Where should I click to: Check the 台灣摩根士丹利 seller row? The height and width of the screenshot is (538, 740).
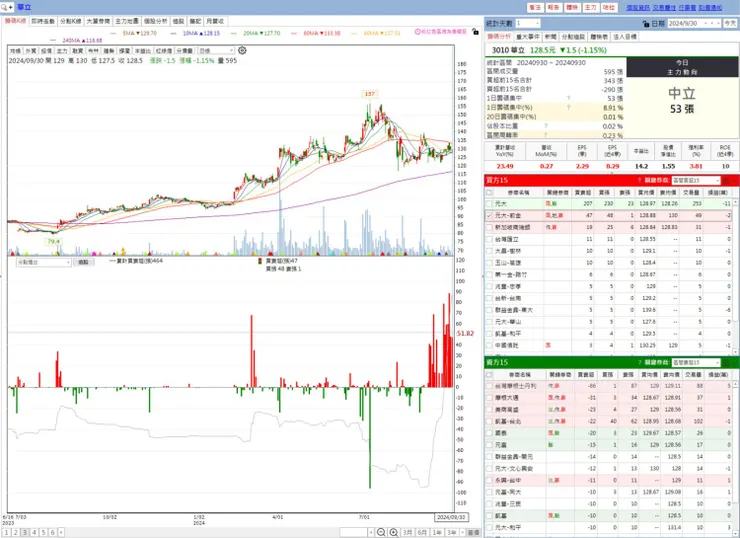pos(489,386)
